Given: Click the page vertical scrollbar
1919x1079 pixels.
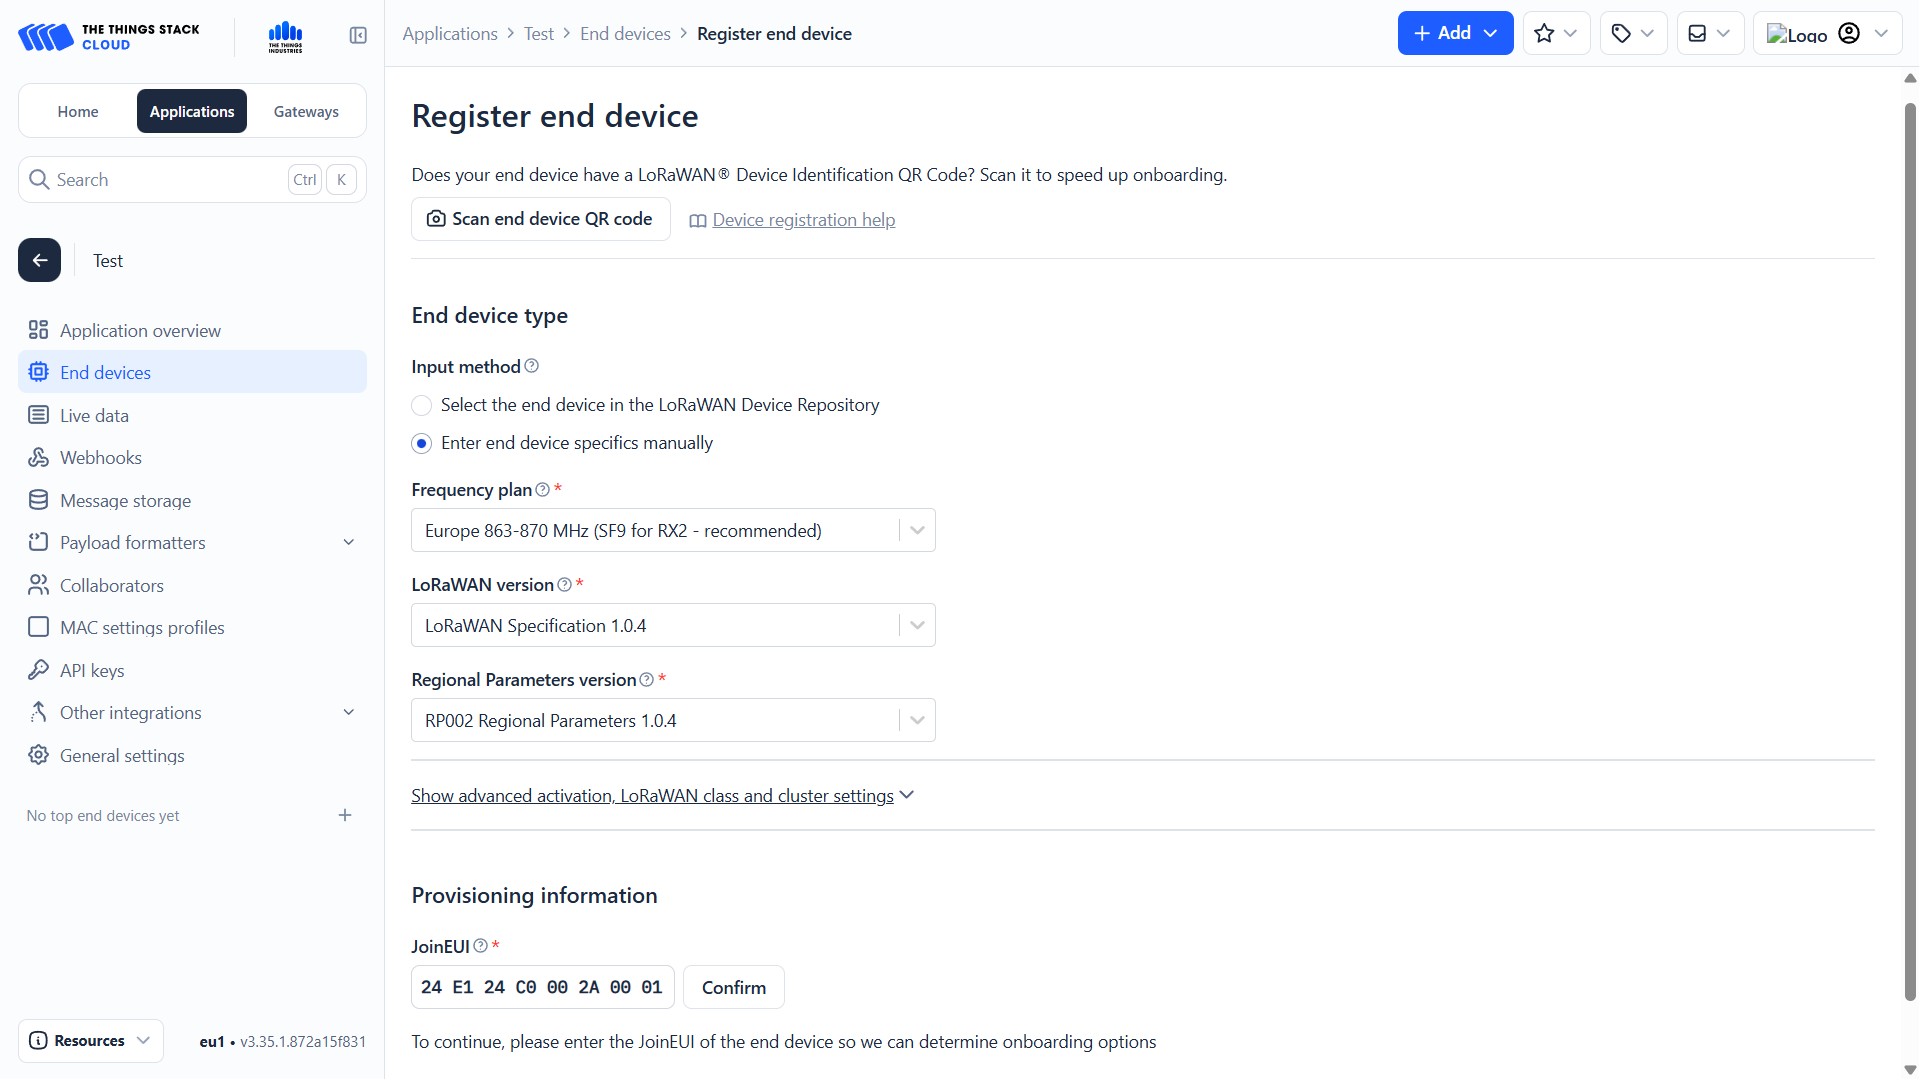Looking at the screenshot, I should (x=1910, y=550).
